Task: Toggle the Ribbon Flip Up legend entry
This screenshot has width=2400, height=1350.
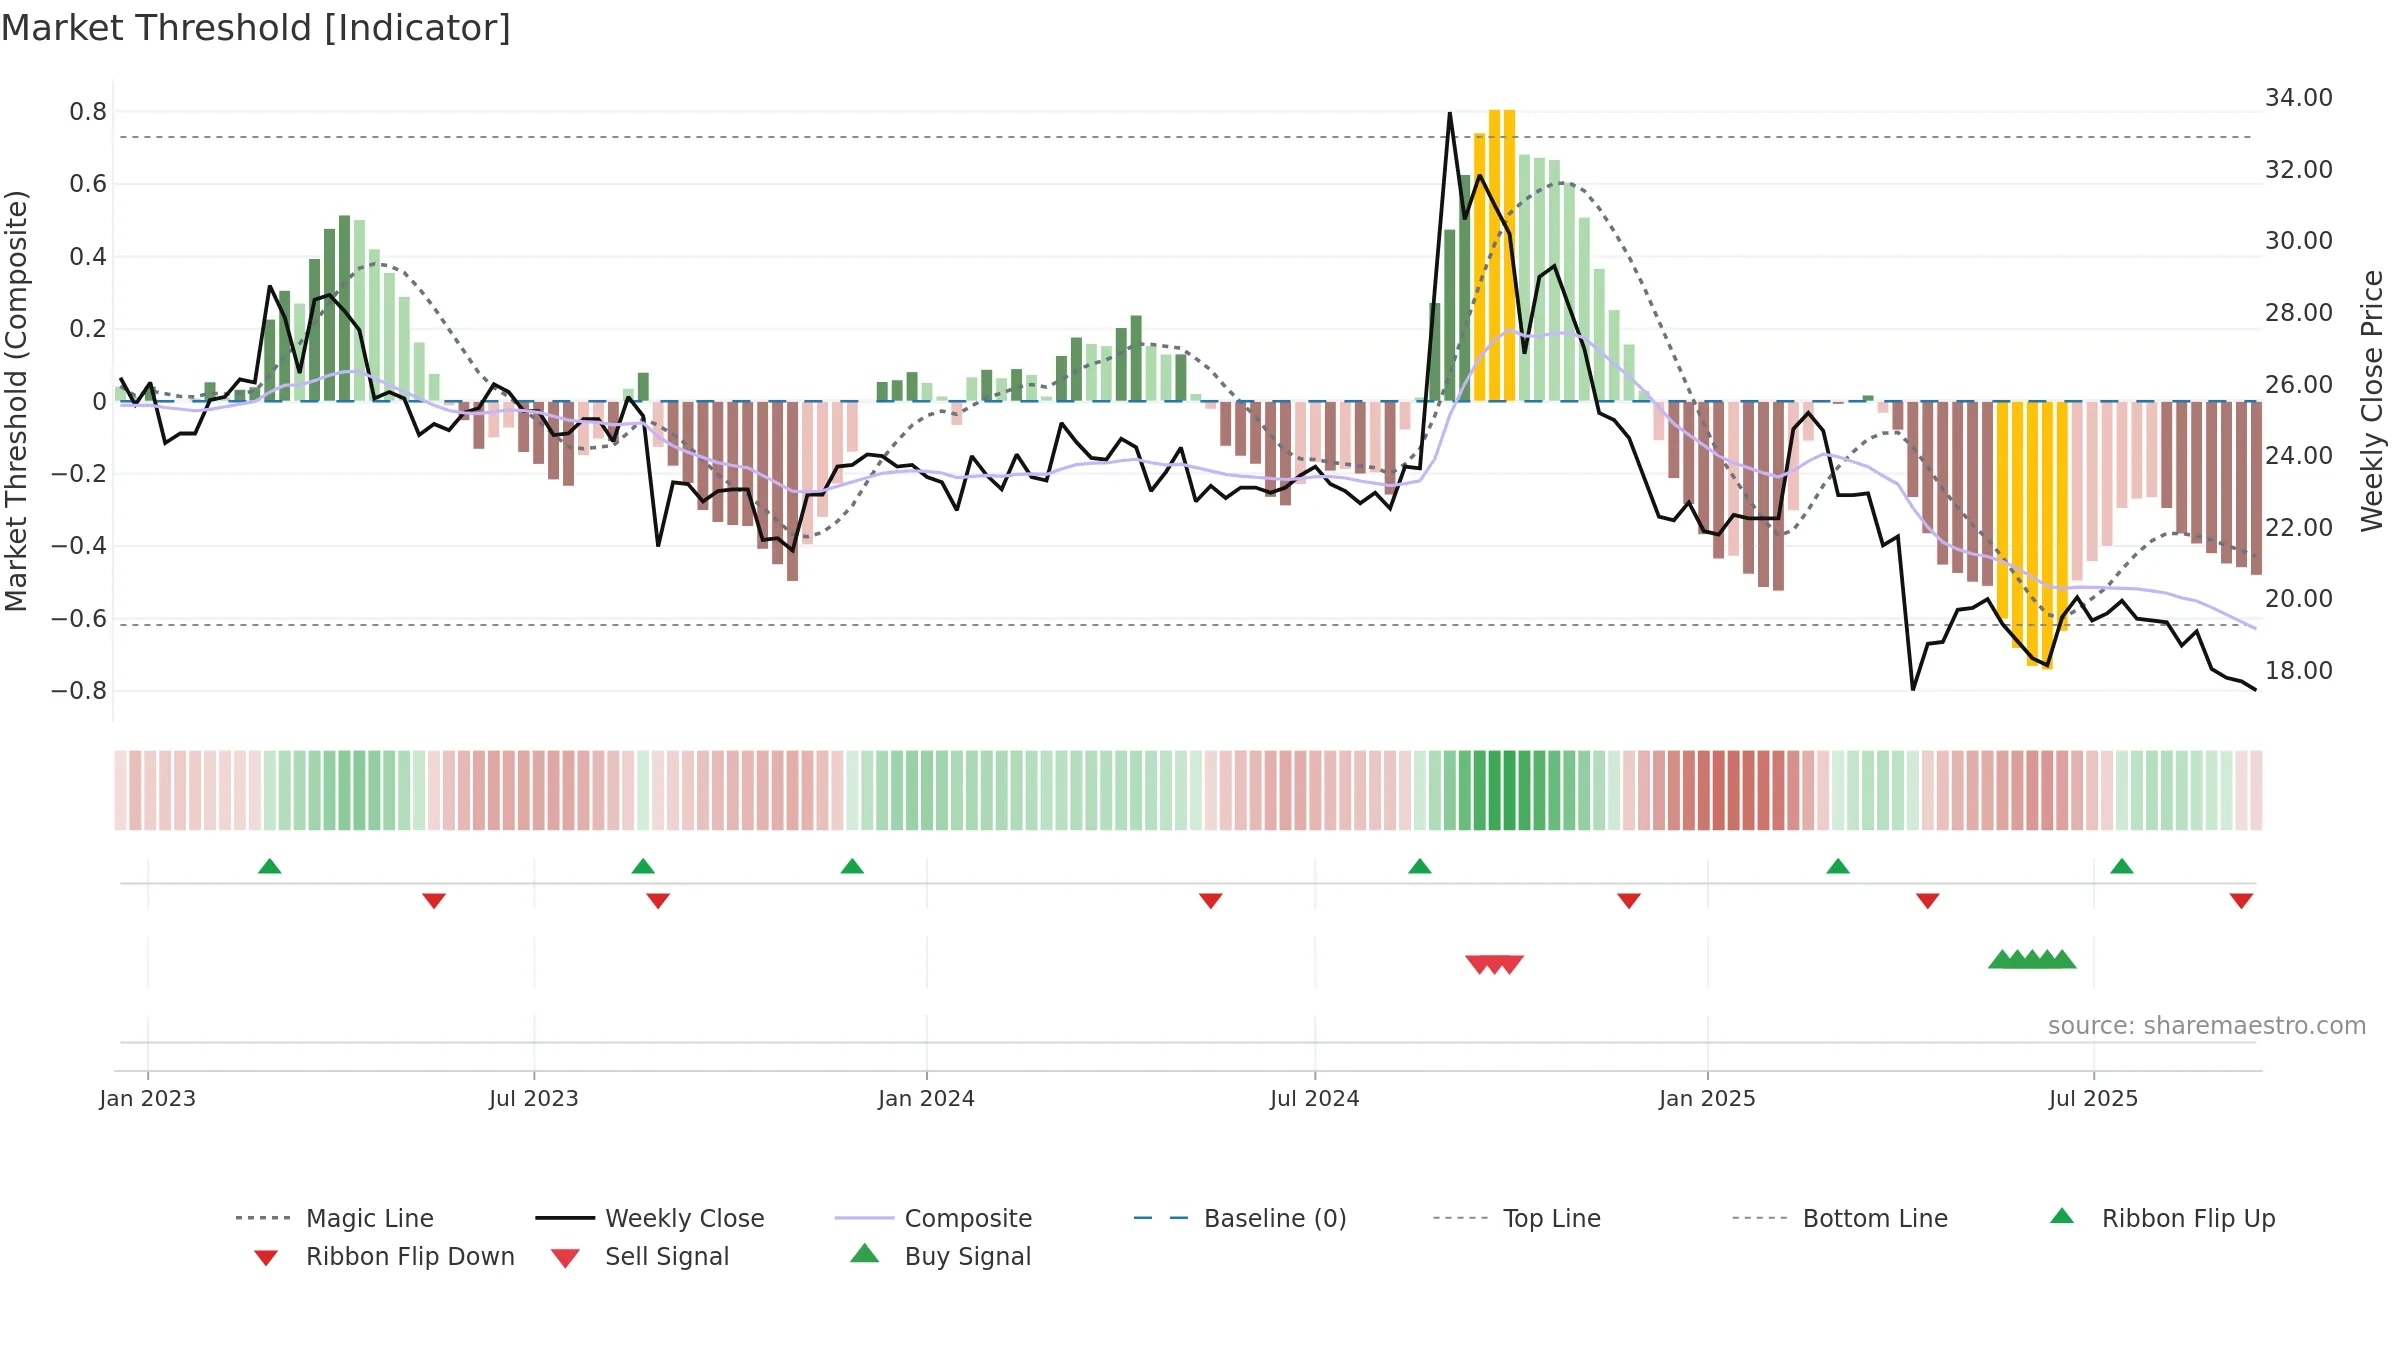Action: (2162, 1218)
